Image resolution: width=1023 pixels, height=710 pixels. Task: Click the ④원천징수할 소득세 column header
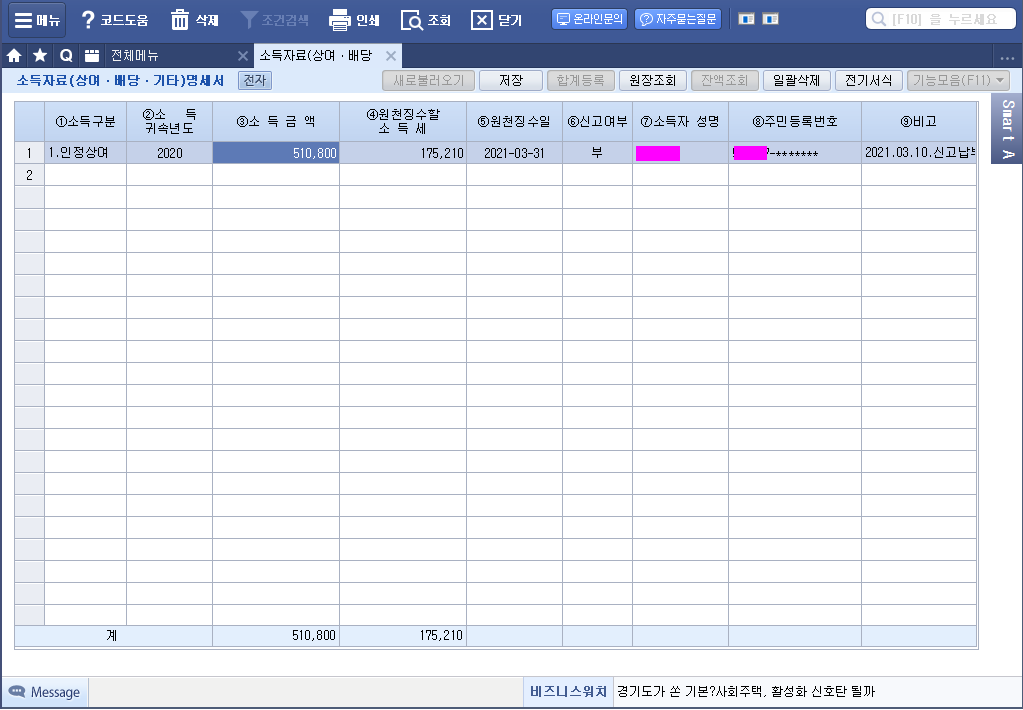pos(403,121)
